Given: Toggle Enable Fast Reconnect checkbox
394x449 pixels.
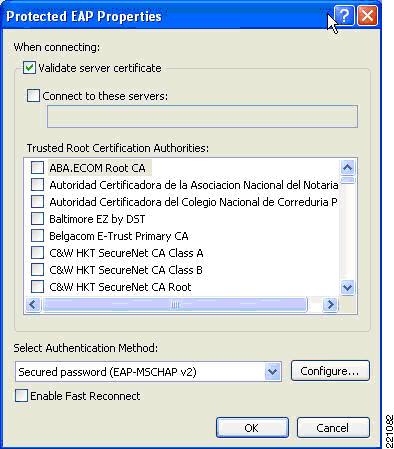Looking at the screenshot, I should click(x=21, y=396).
